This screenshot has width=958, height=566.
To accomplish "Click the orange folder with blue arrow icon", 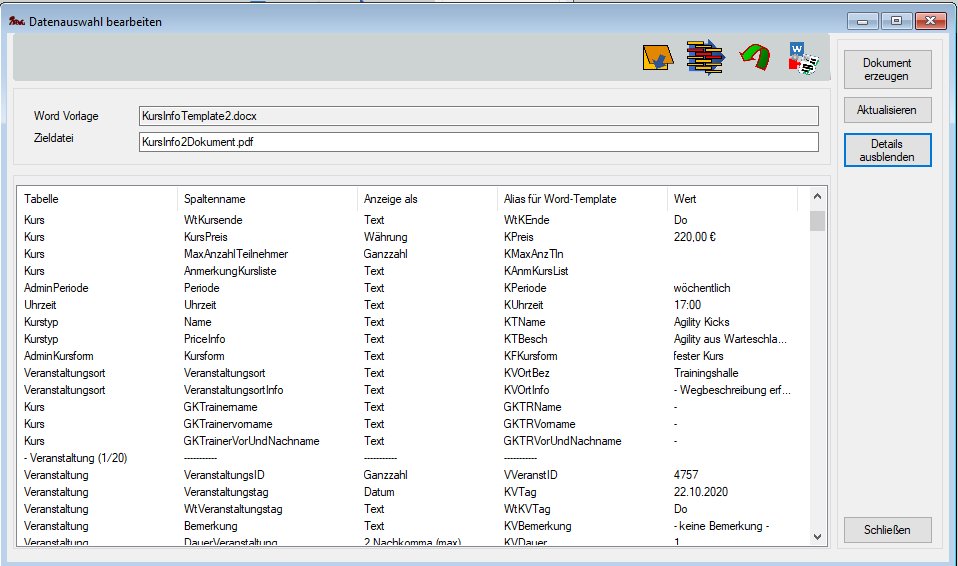I will point(656,59).
